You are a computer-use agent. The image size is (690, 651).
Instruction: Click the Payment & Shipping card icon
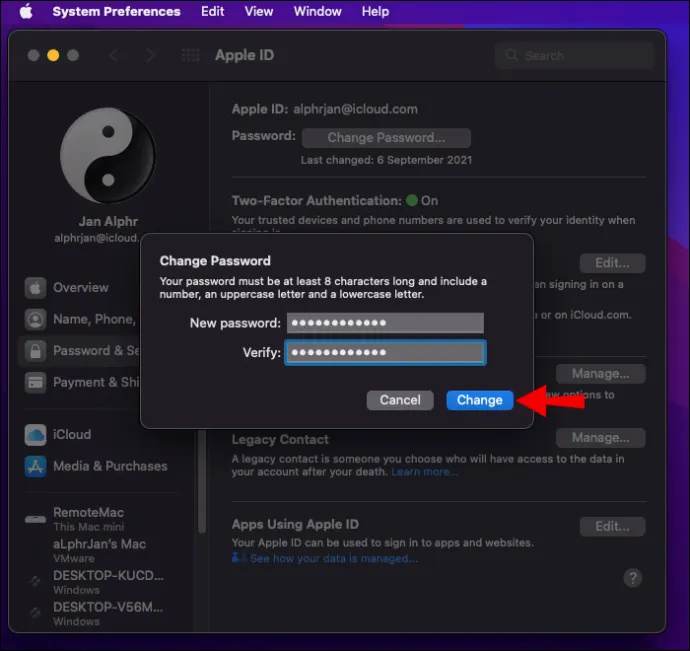click(x=35, y=383)
